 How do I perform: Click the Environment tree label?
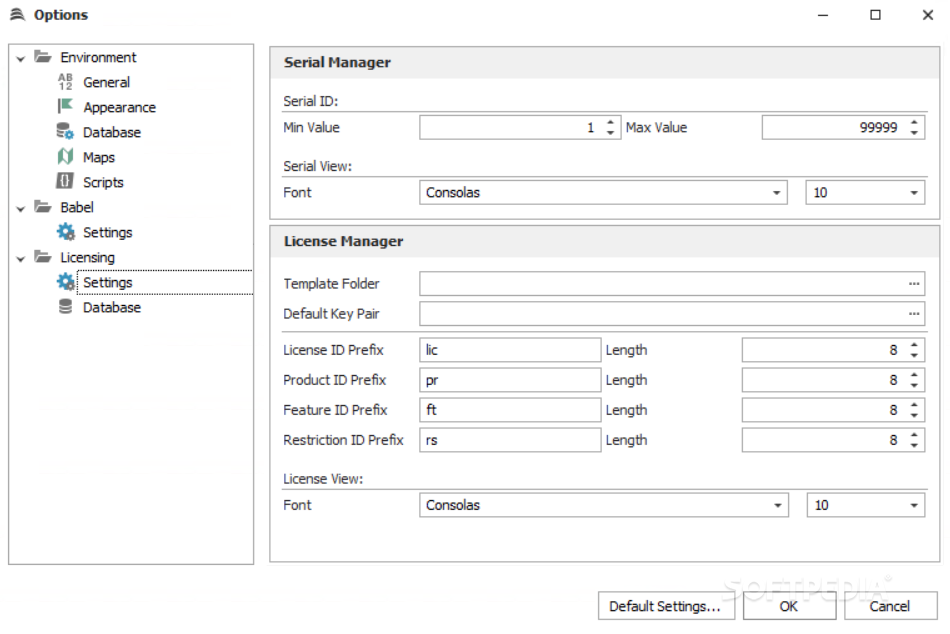tap(98, 58)
